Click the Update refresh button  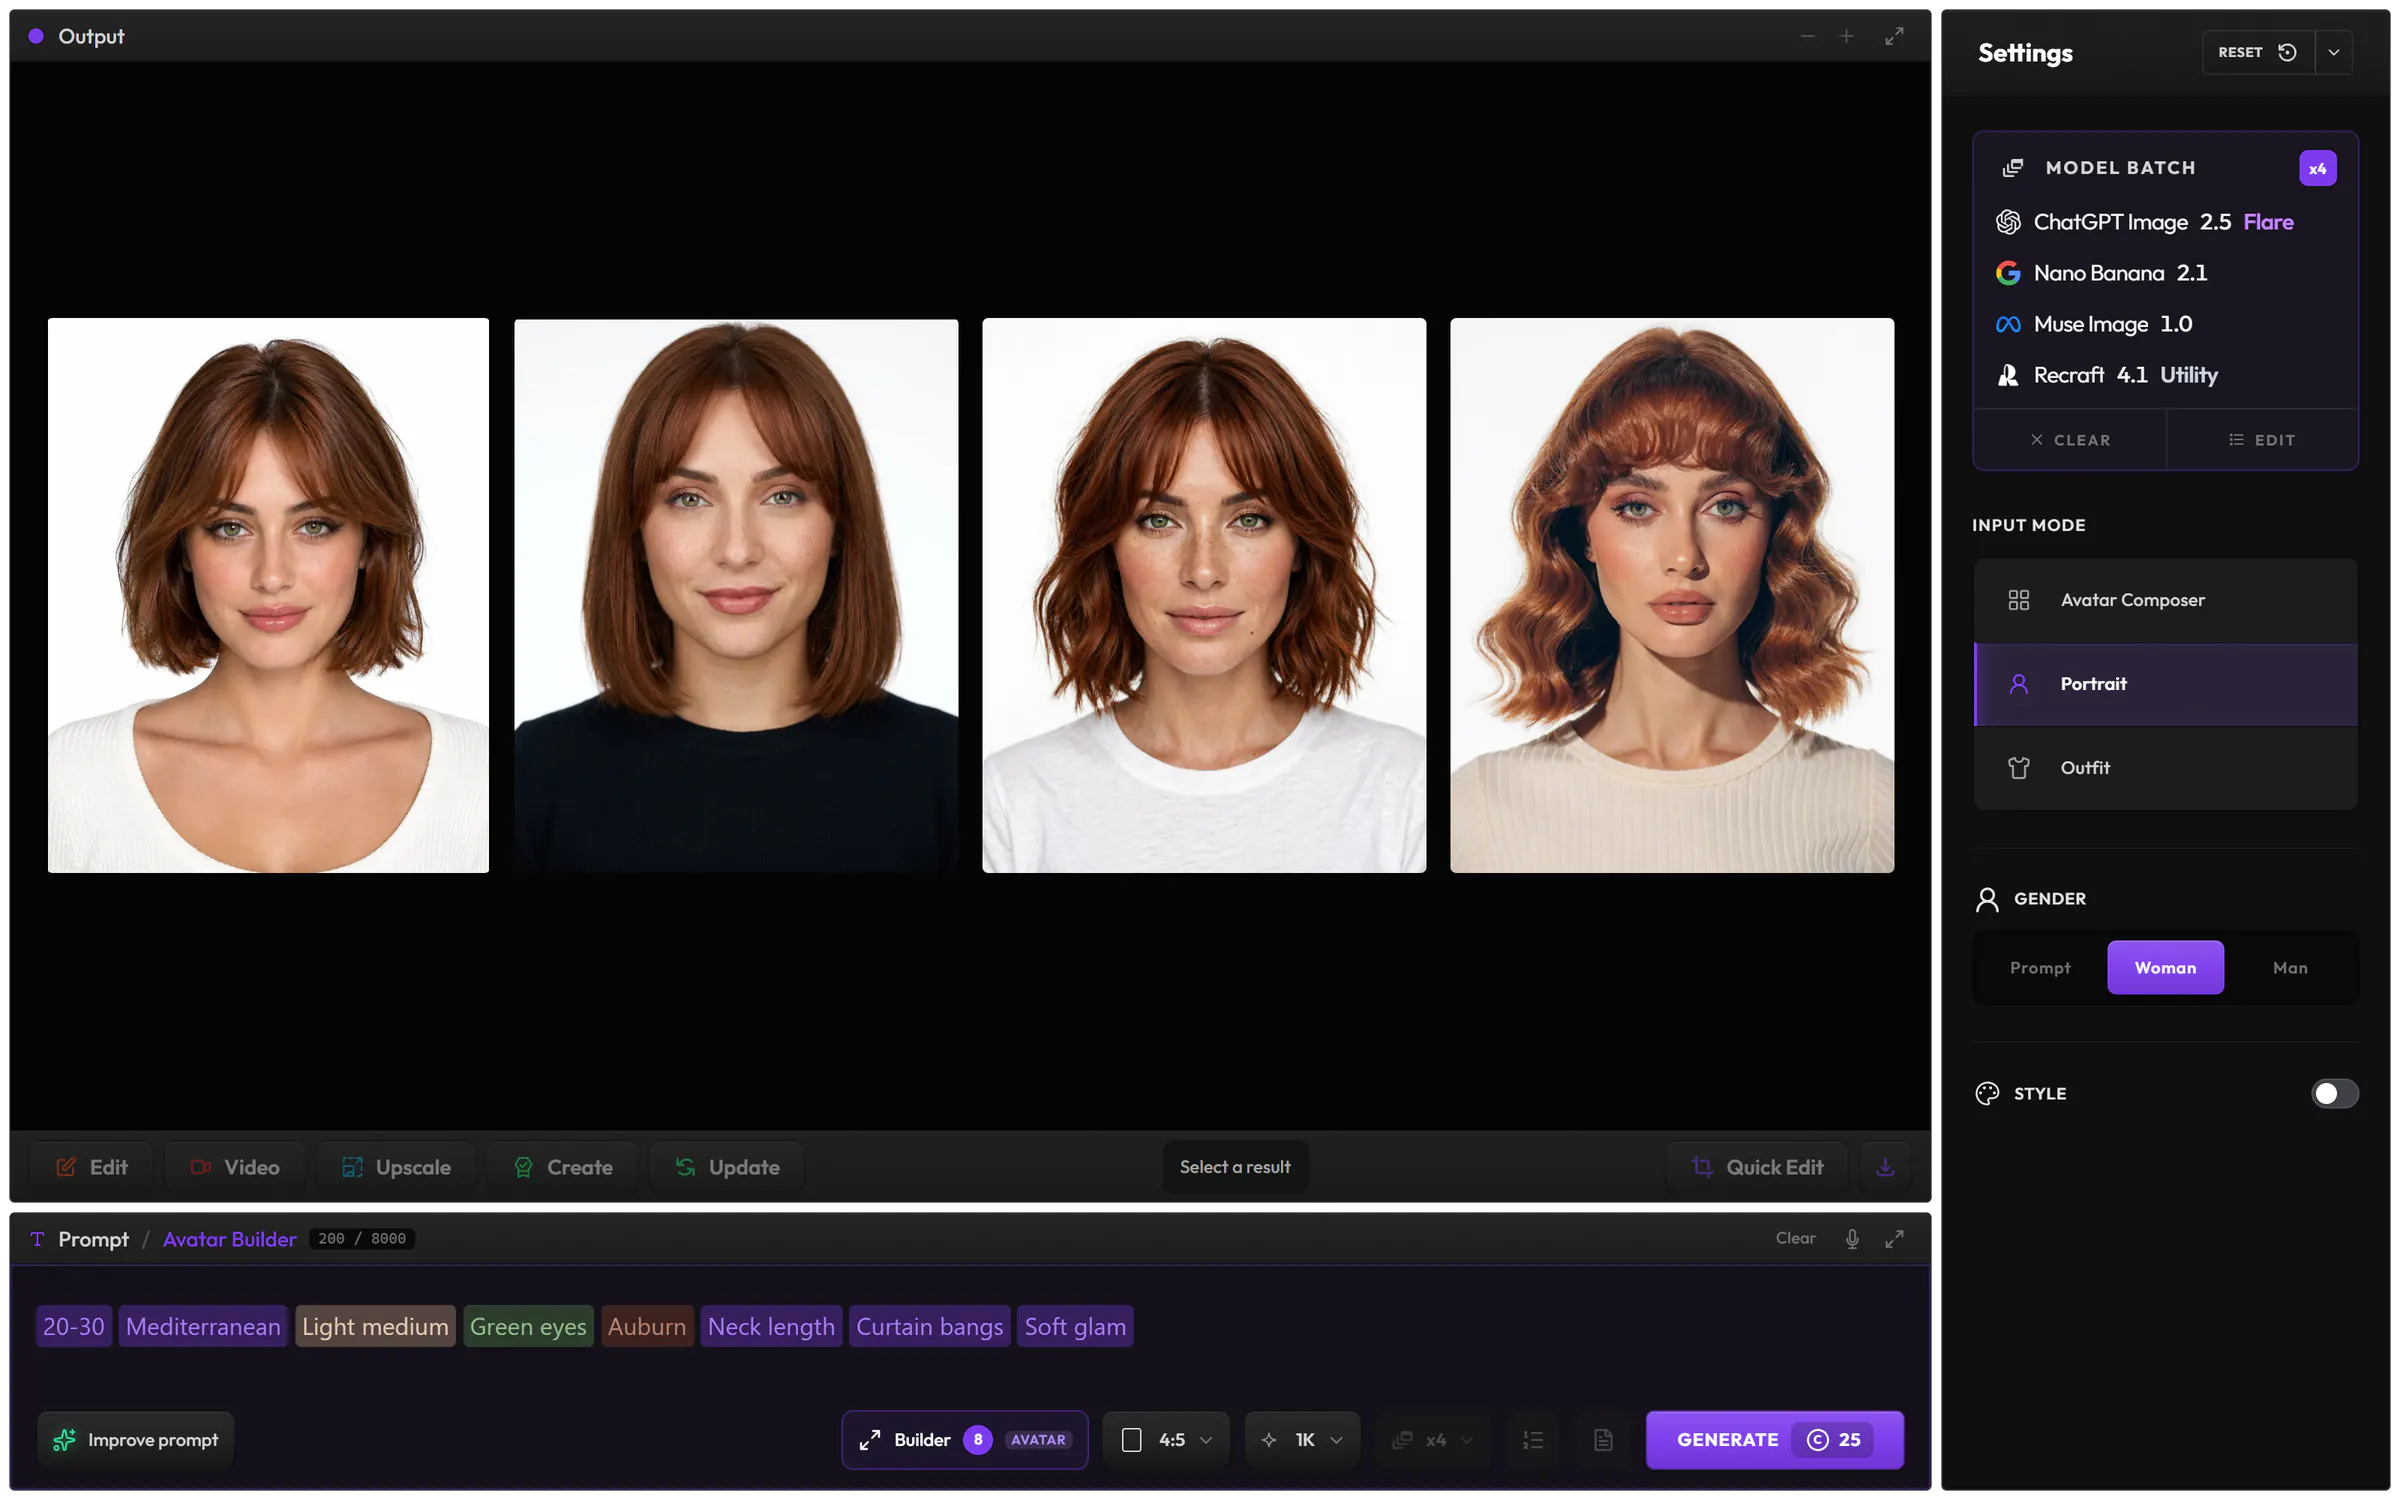click(727, 1167)
